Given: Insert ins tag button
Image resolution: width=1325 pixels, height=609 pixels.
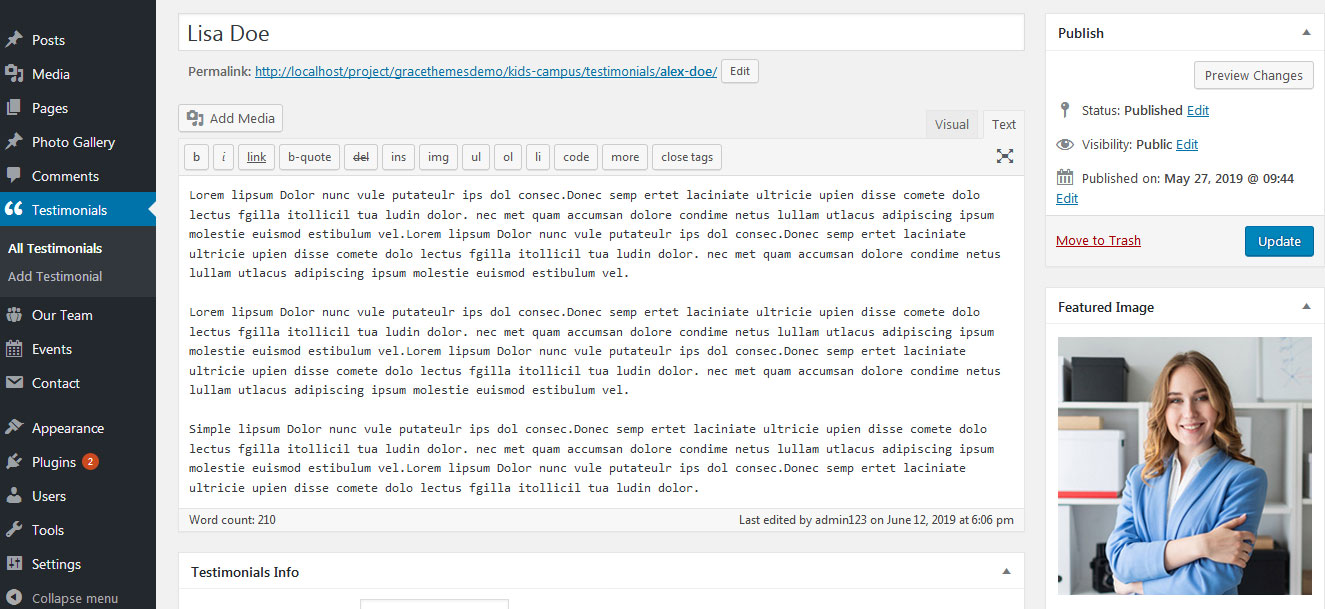Looking at the screenshot, I should click(x=398, y=157).
